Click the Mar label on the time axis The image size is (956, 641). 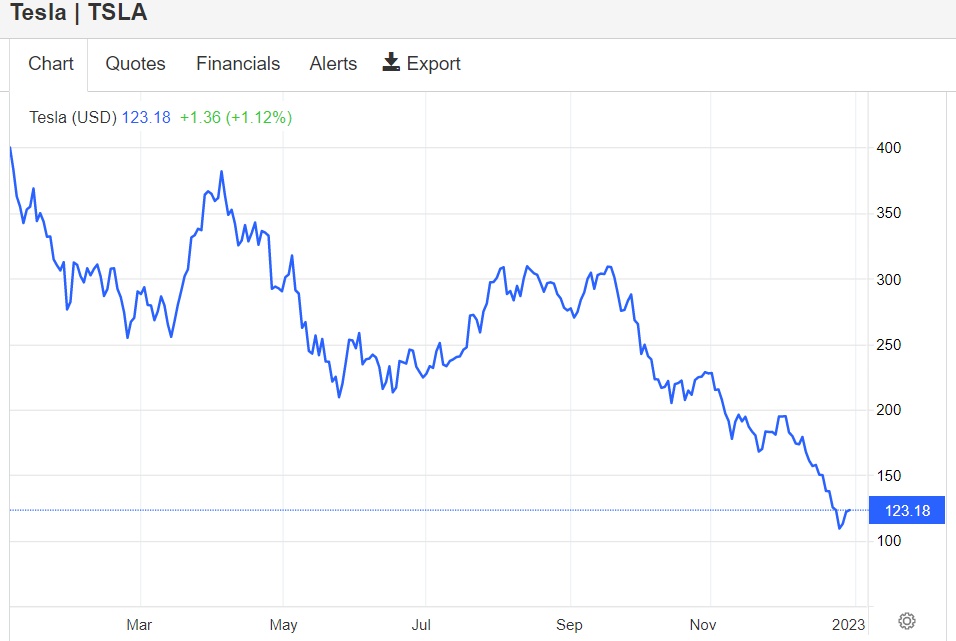pos(140,625)
